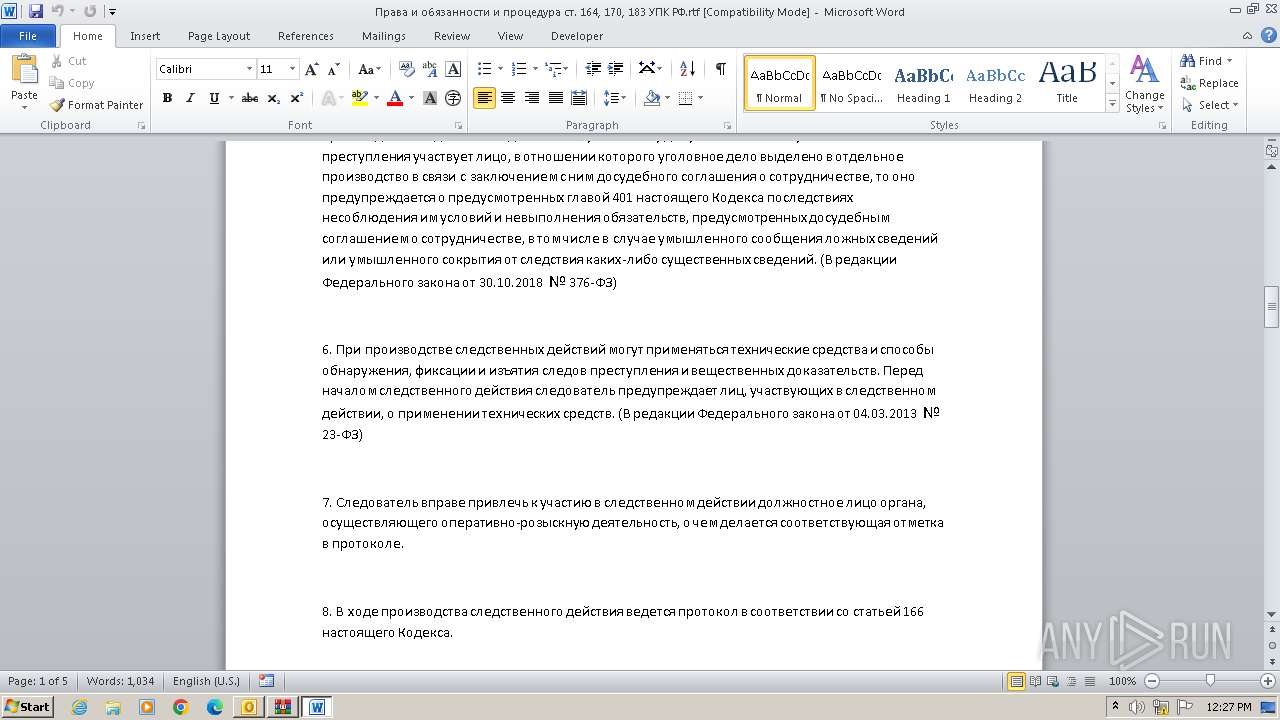Apply subscript formatting
Viewport: 1280px width, 720px height.
pyautogui.click(x=273, y=98)
